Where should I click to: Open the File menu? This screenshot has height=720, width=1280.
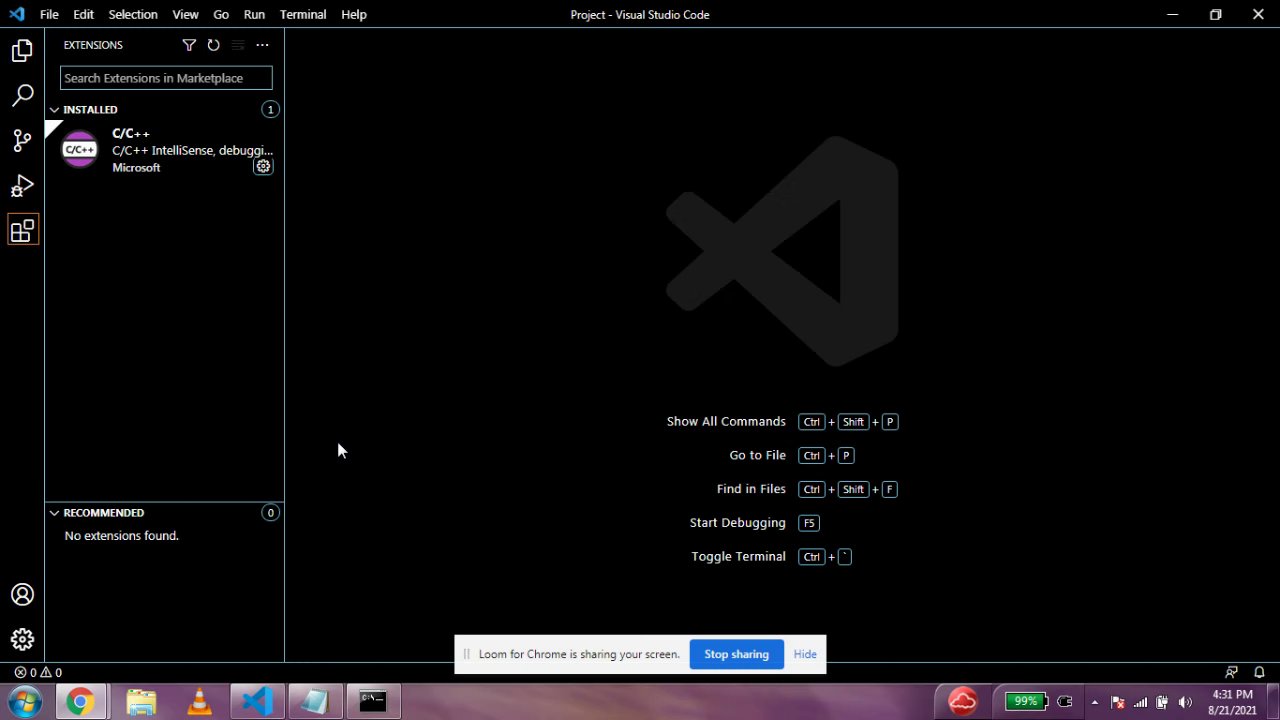(49, 14)
